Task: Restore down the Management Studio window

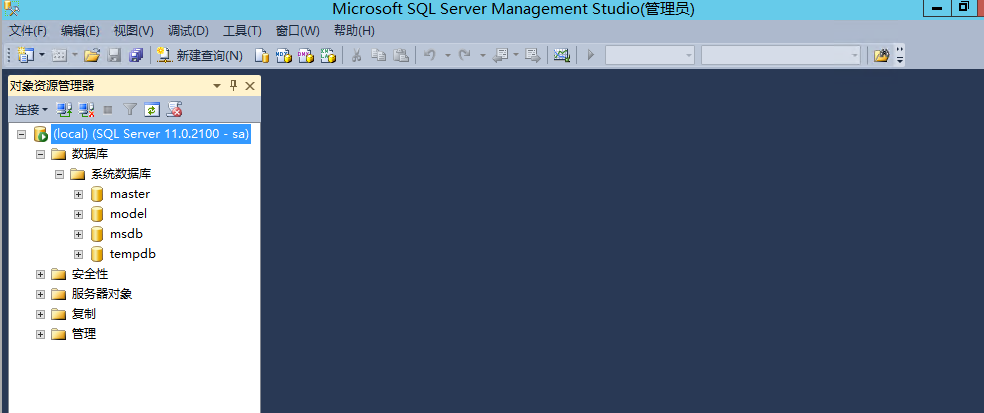Action: 963,8
